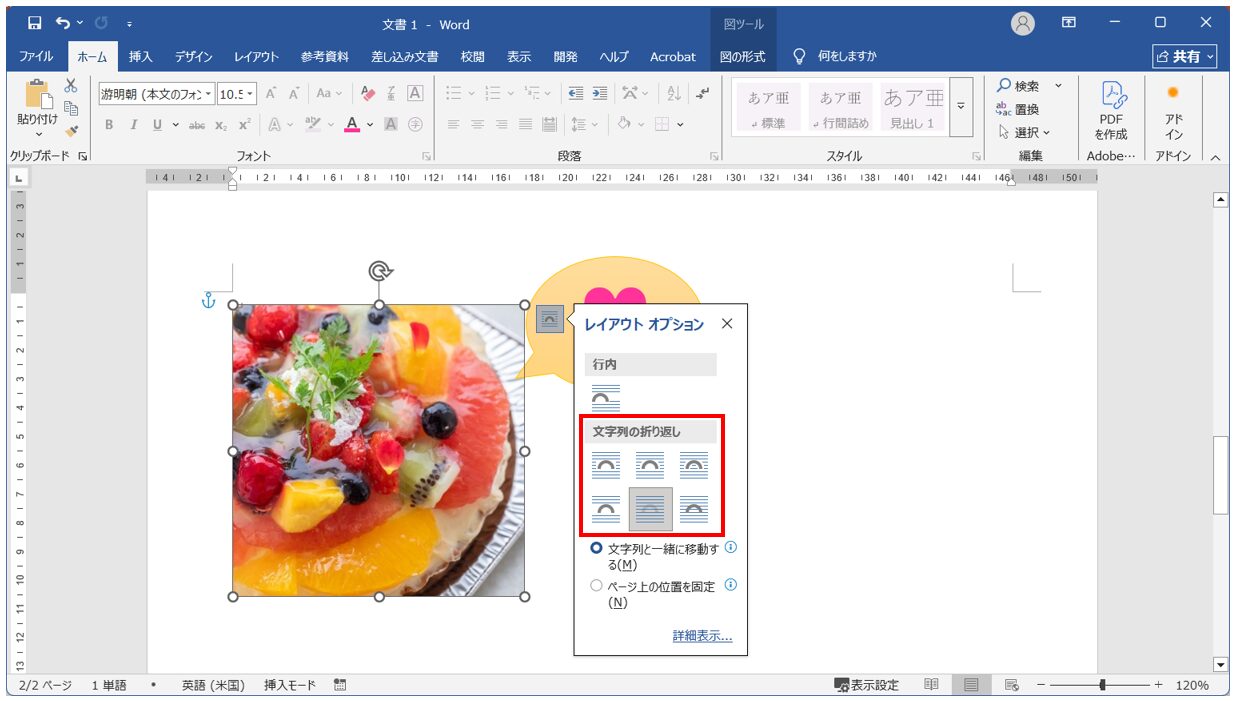The height and width of the screenshot is (701, 1235).
Task: Click the clear formatting eraser icon
Action: [x=368, y=93]
